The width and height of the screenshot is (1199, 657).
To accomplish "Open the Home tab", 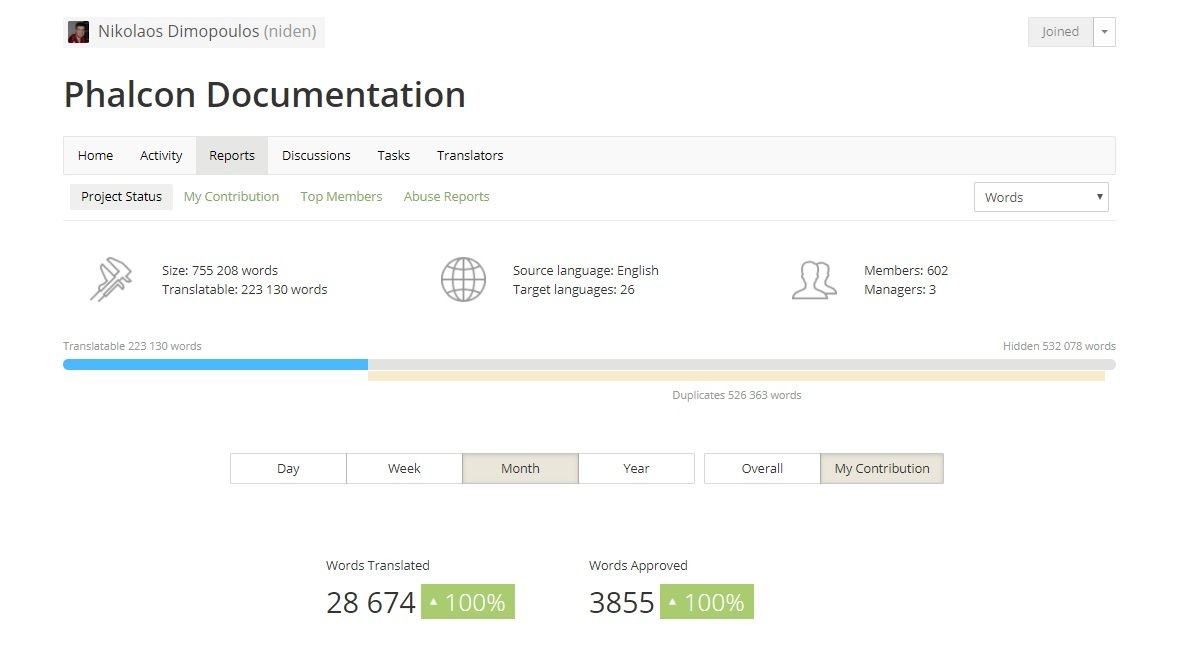I will pyautogui.click(x=96, y=155).
